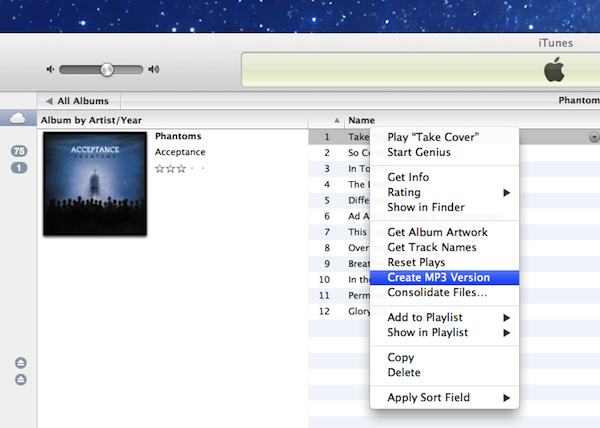Click the iCloud status cloud icon
Screen dimensions: 600x428
(x=18, y=118)
